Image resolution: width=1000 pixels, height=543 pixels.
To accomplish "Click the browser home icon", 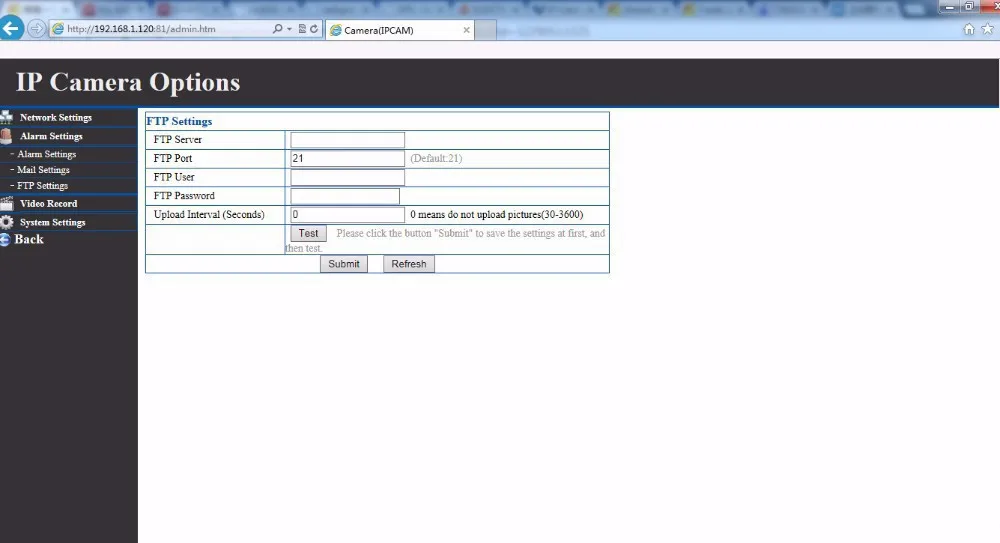I will coord(969,29).
